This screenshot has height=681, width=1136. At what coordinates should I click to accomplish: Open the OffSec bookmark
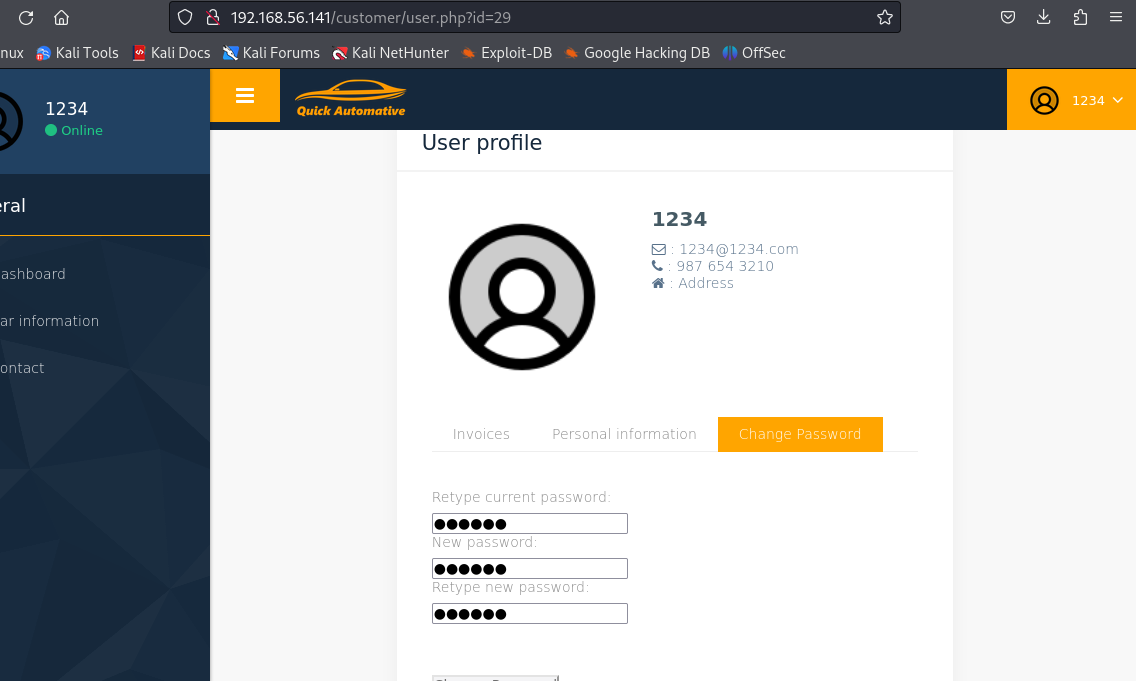pyautogui.click(x=754, y=53)
